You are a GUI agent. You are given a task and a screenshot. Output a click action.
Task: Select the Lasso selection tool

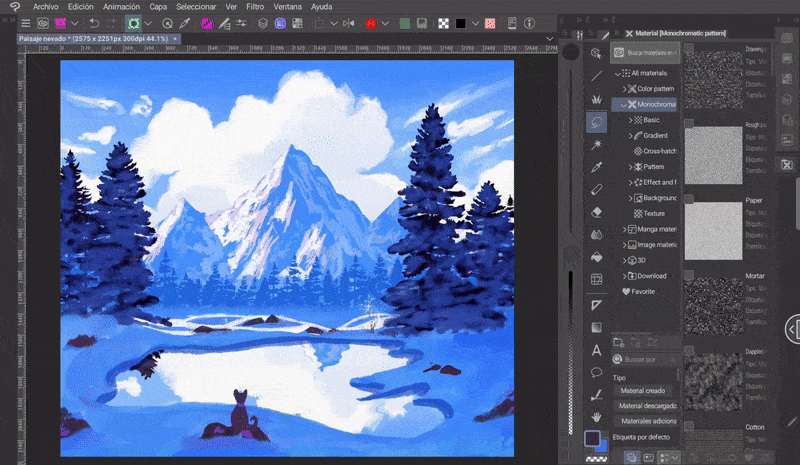(x=596, y=123)
